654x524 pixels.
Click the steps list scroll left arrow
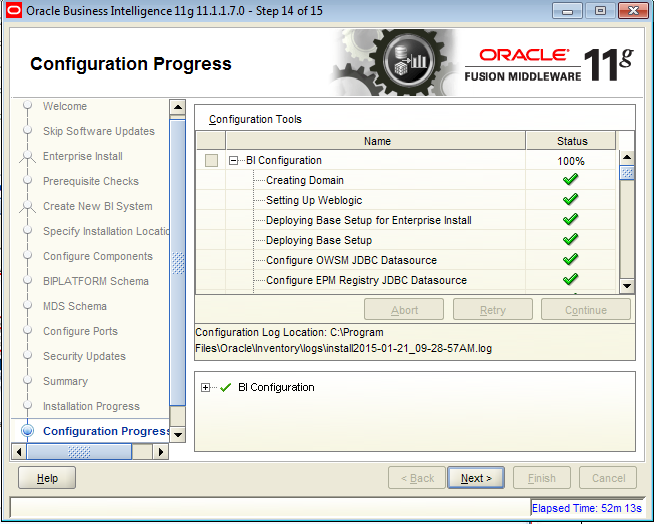point(19,452)
